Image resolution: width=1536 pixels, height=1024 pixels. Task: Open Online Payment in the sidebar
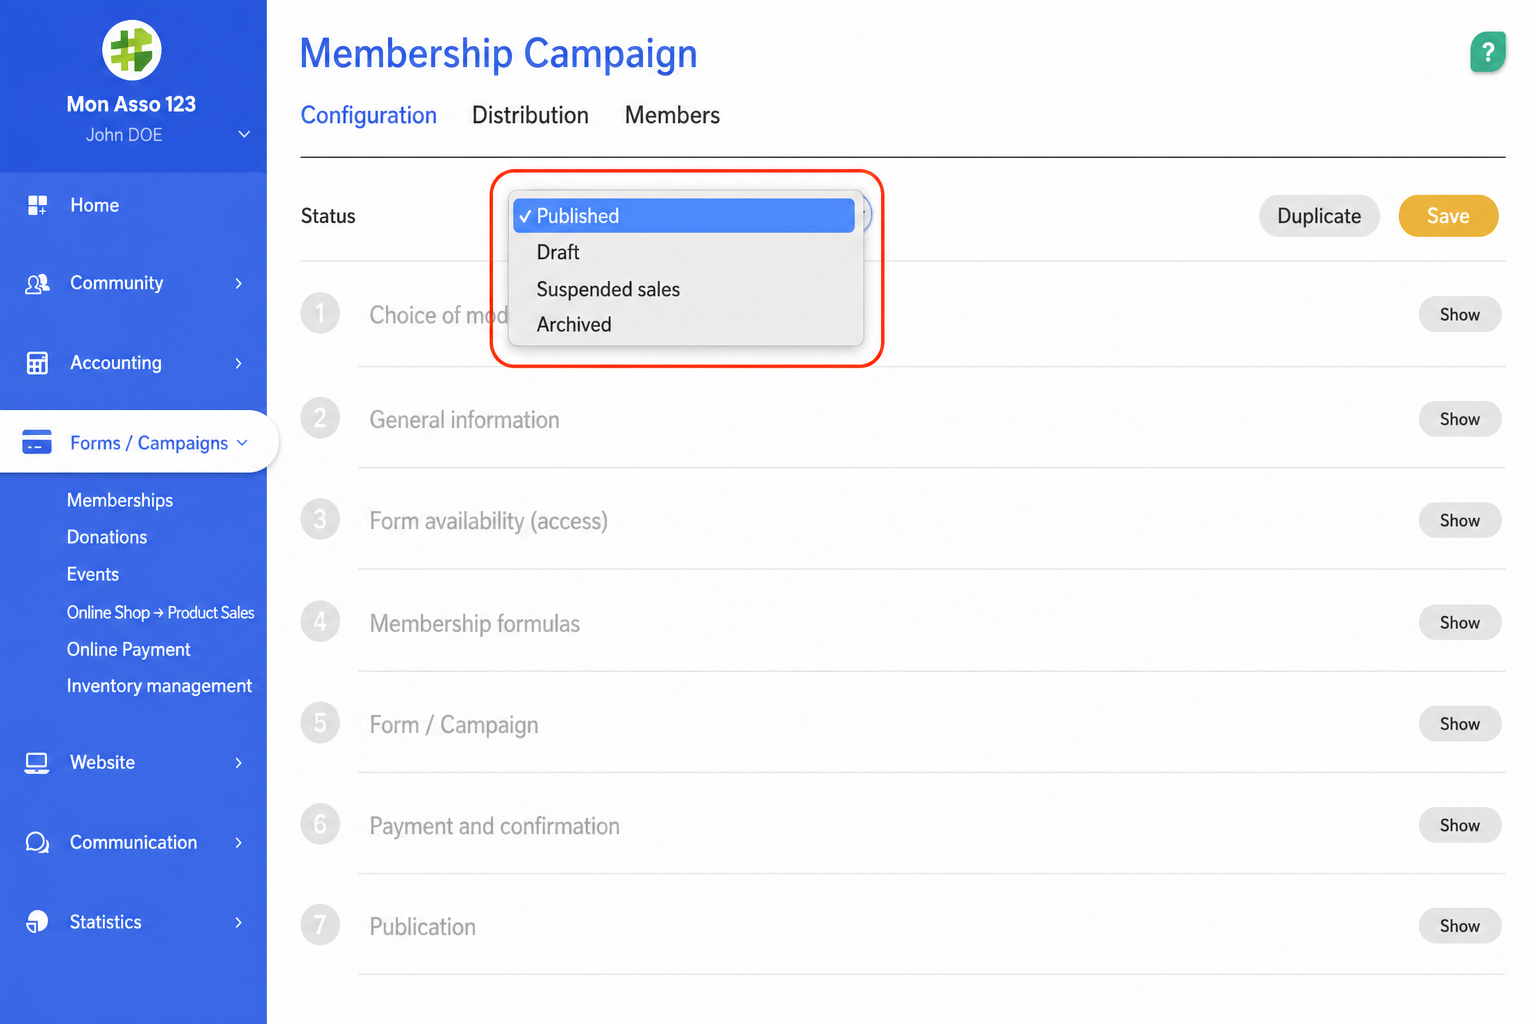pyautogui.click(x=128, y=649)
